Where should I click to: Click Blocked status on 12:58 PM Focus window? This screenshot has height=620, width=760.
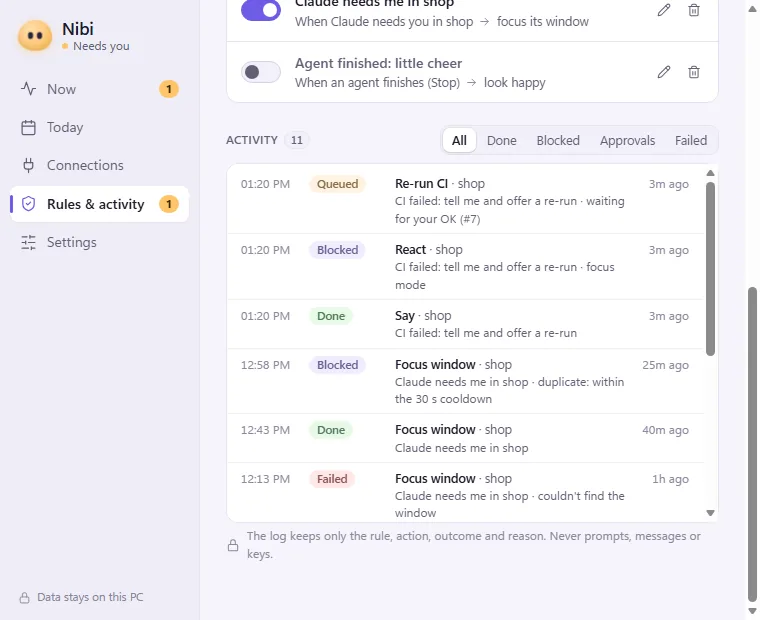pyautogui.click(x=337, y=365)
